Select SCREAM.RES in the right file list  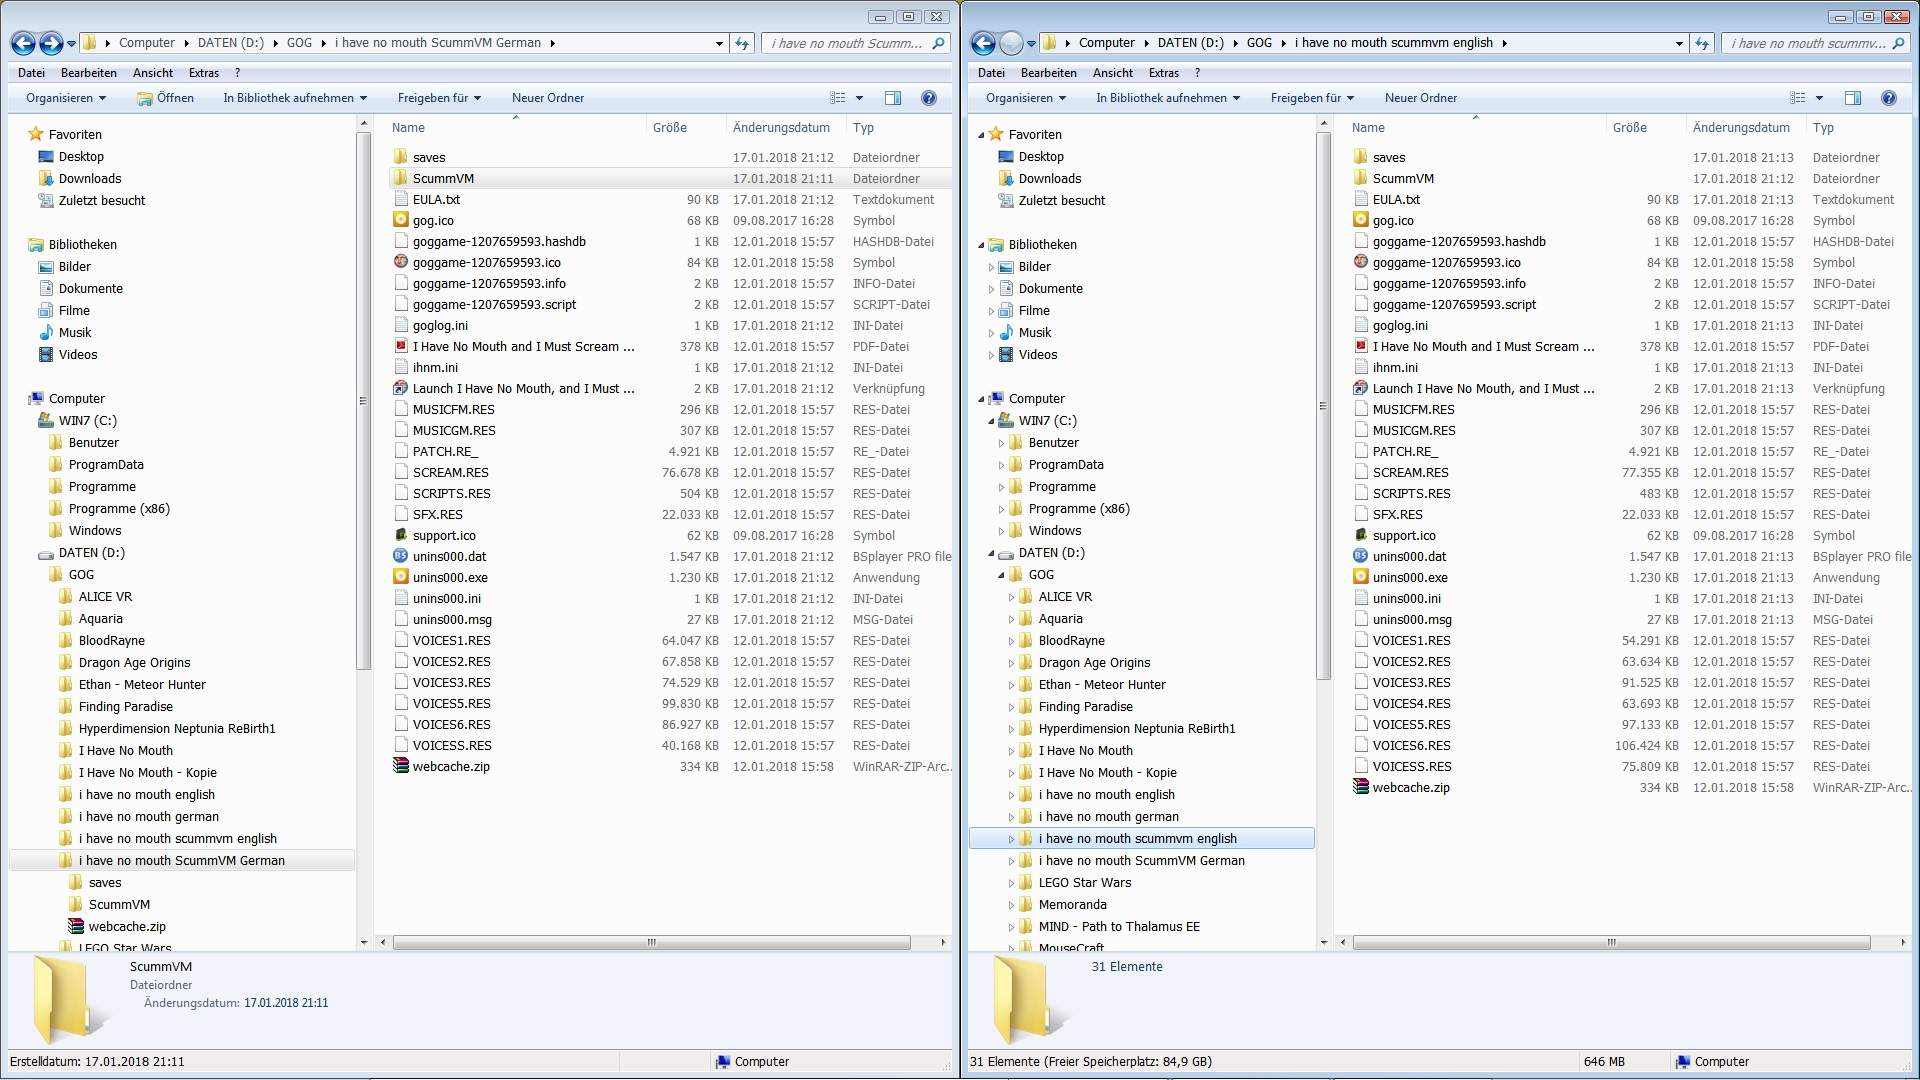[1411, 472]
